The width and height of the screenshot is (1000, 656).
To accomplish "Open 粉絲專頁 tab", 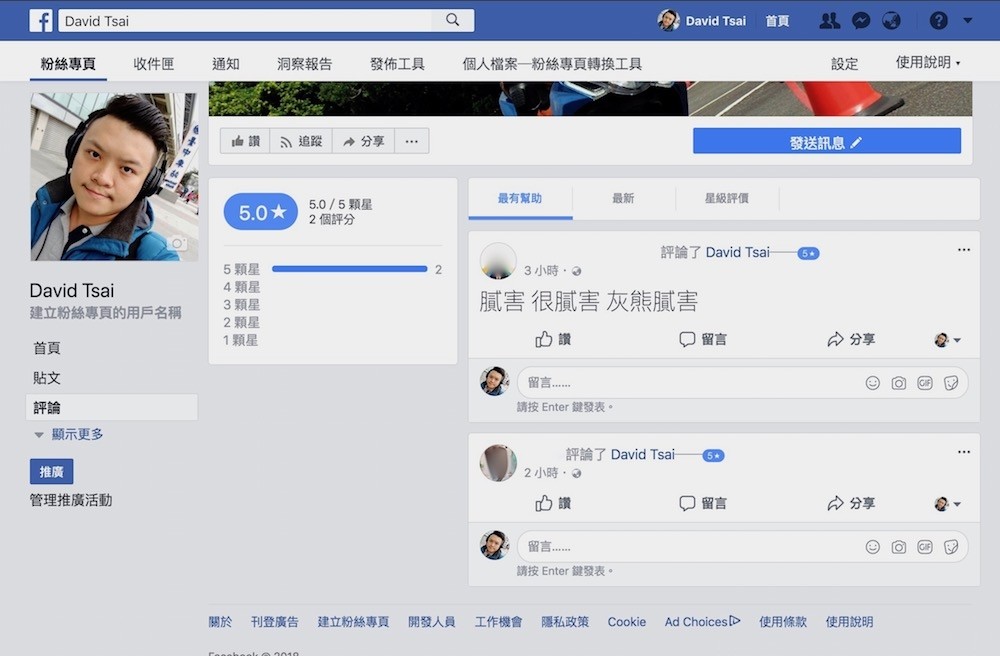I will coord(68,64).
